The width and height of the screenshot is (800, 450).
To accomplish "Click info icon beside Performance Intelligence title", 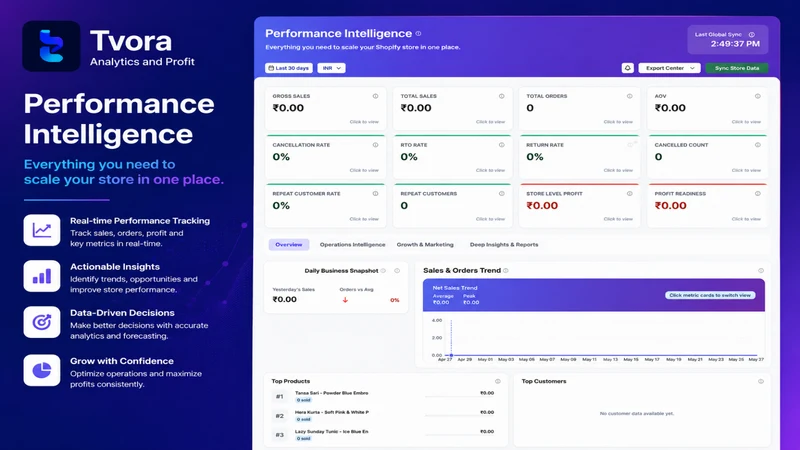I will 418,34.
